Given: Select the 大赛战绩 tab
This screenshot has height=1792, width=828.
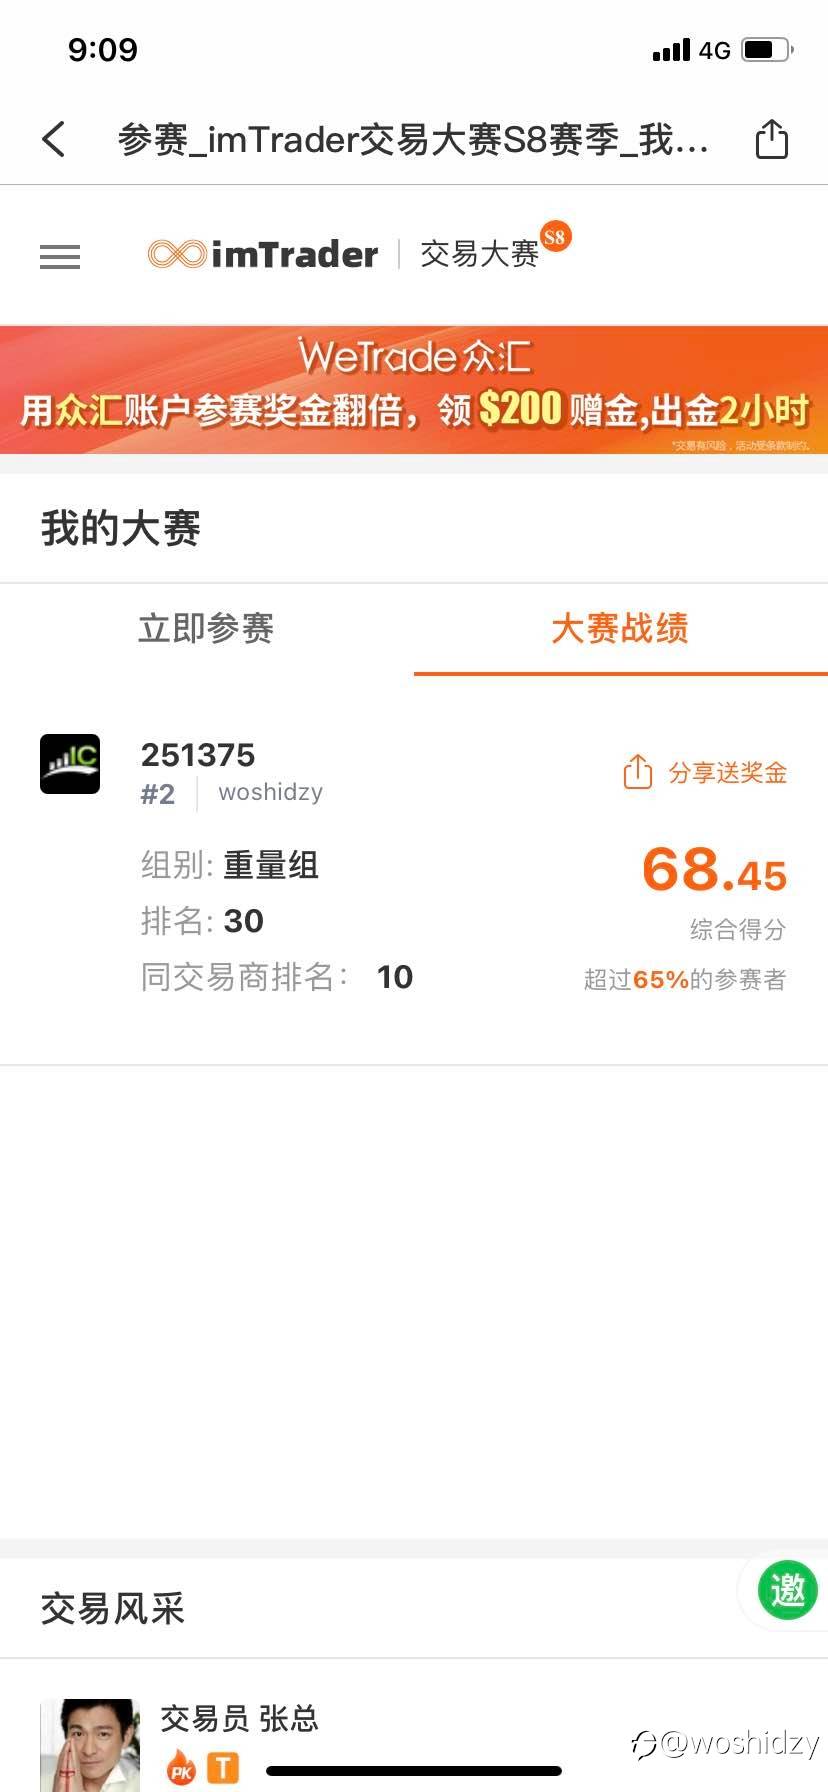Looking at the screenshot, I should tap(620, 629).
